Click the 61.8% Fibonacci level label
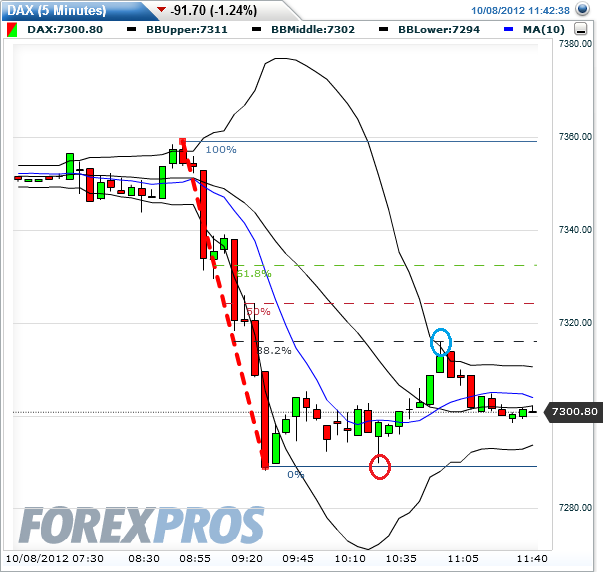Viewport: 603px width, 572px height. 254,273
